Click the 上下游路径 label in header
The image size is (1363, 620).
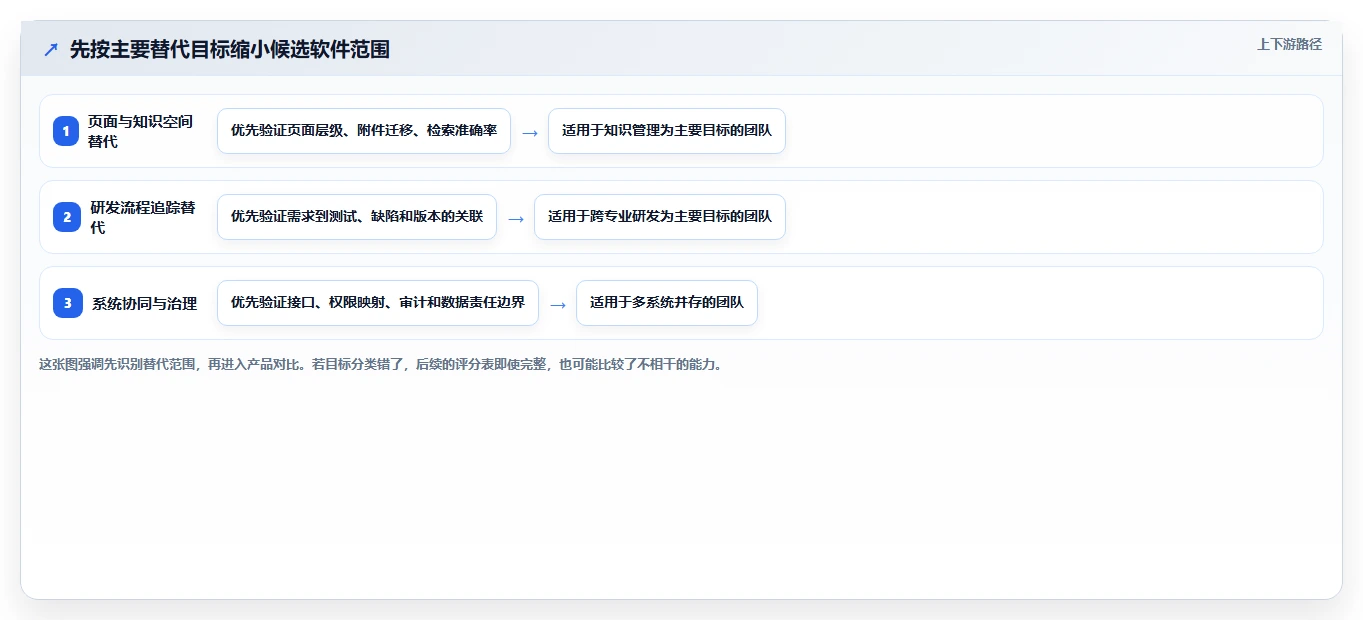(x=1289, y=44)
